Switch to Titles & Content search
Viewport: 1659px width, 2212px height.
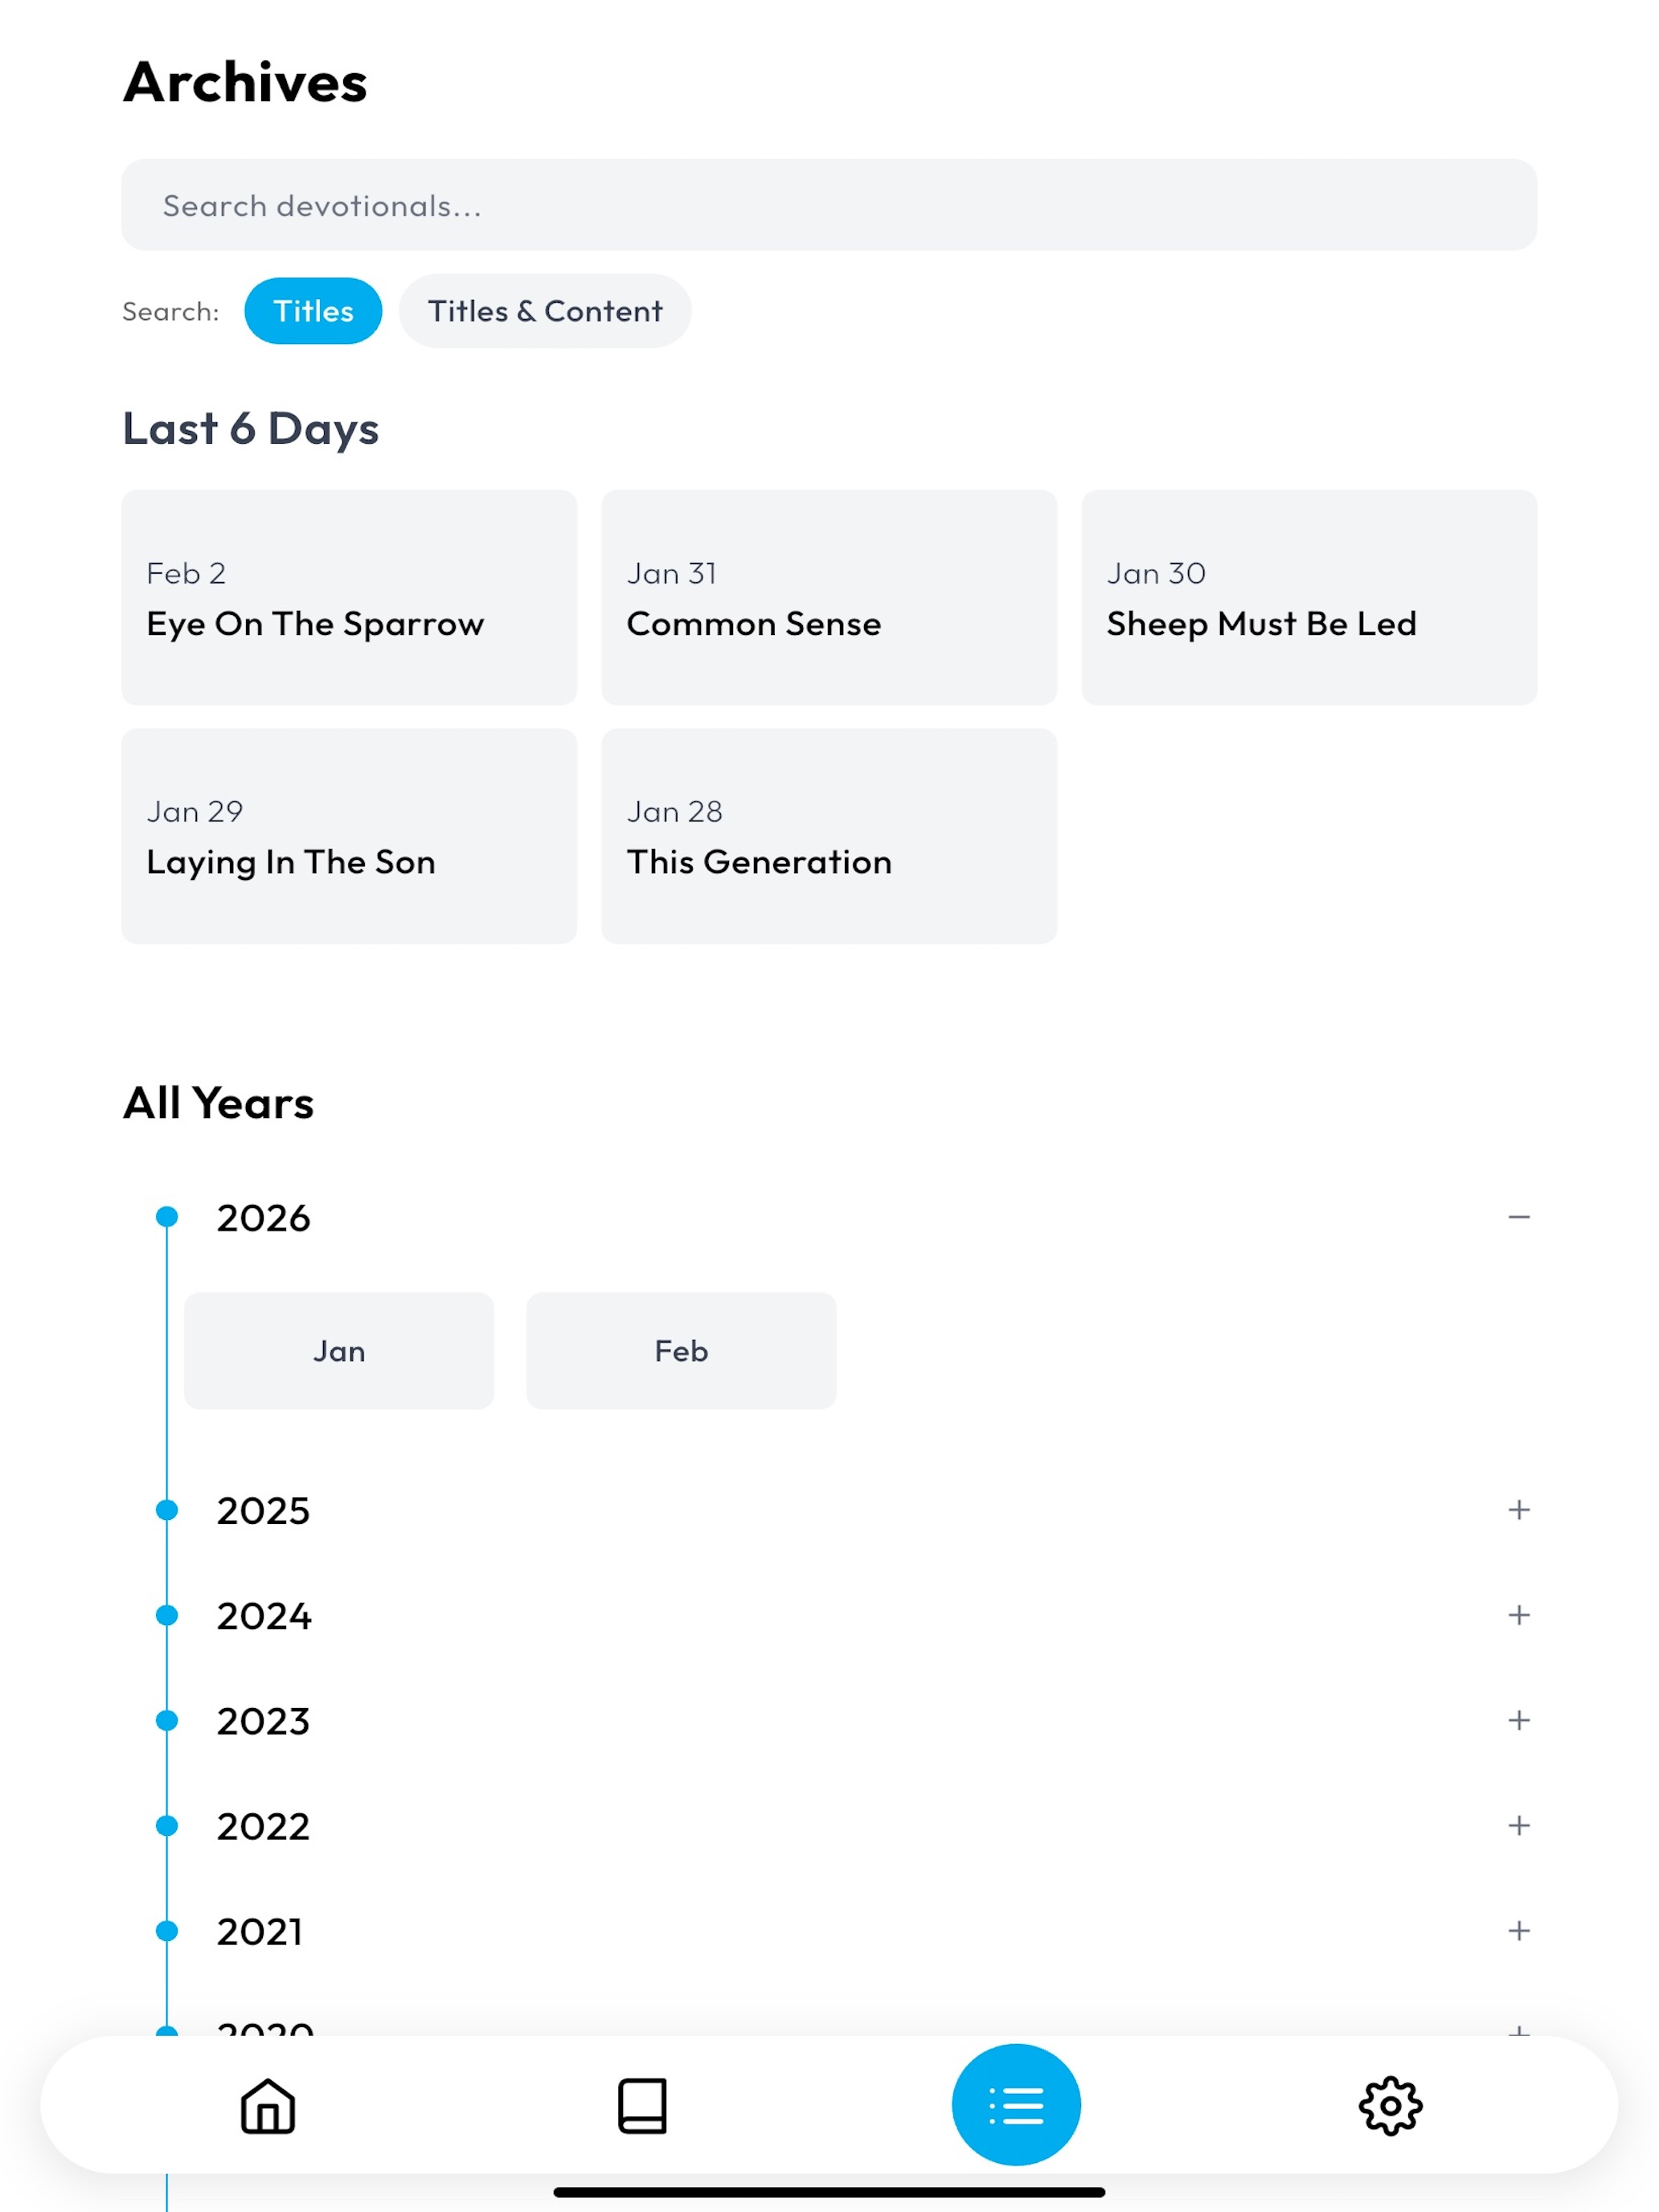coord(545,311)
